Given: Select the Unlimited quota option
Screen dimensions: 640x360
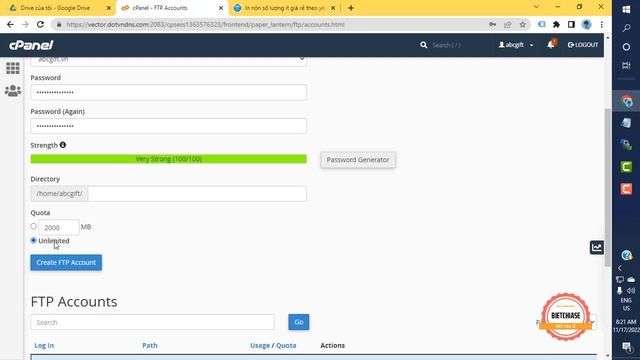Looking at the screenshot, I should point(33,240).
